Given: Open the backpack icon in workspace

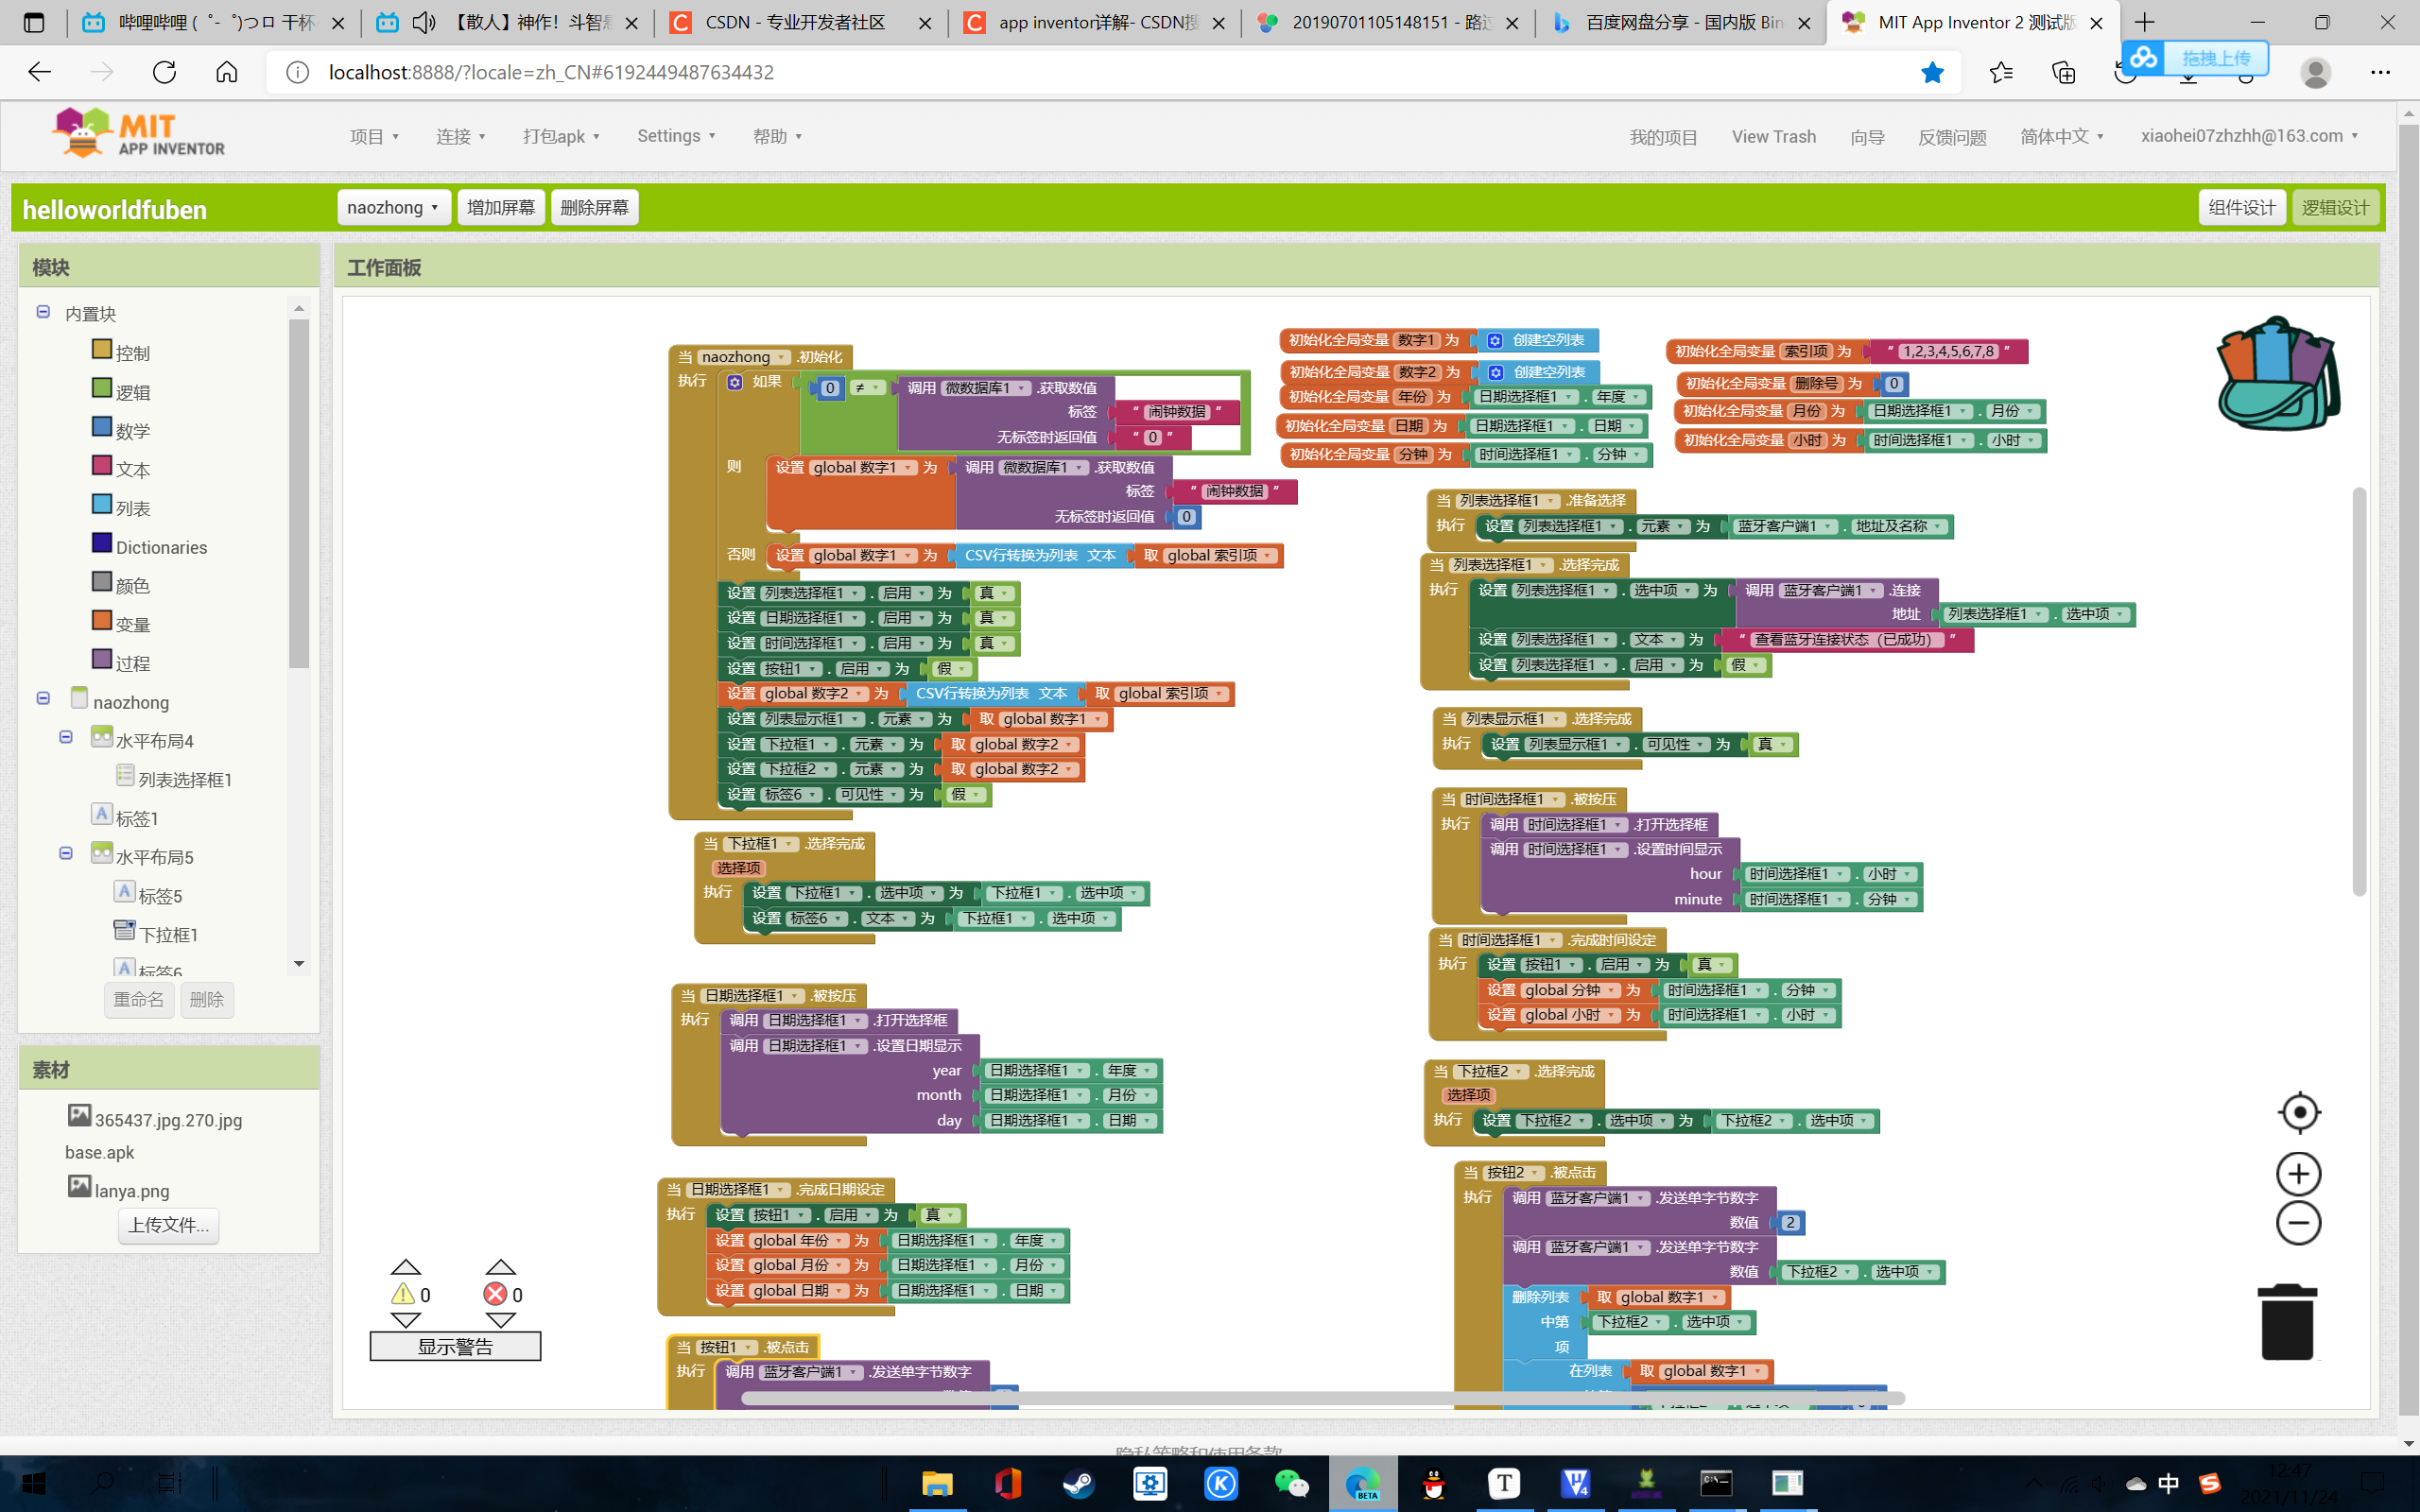Looking at the screenshot, I should pos(2278,374).
